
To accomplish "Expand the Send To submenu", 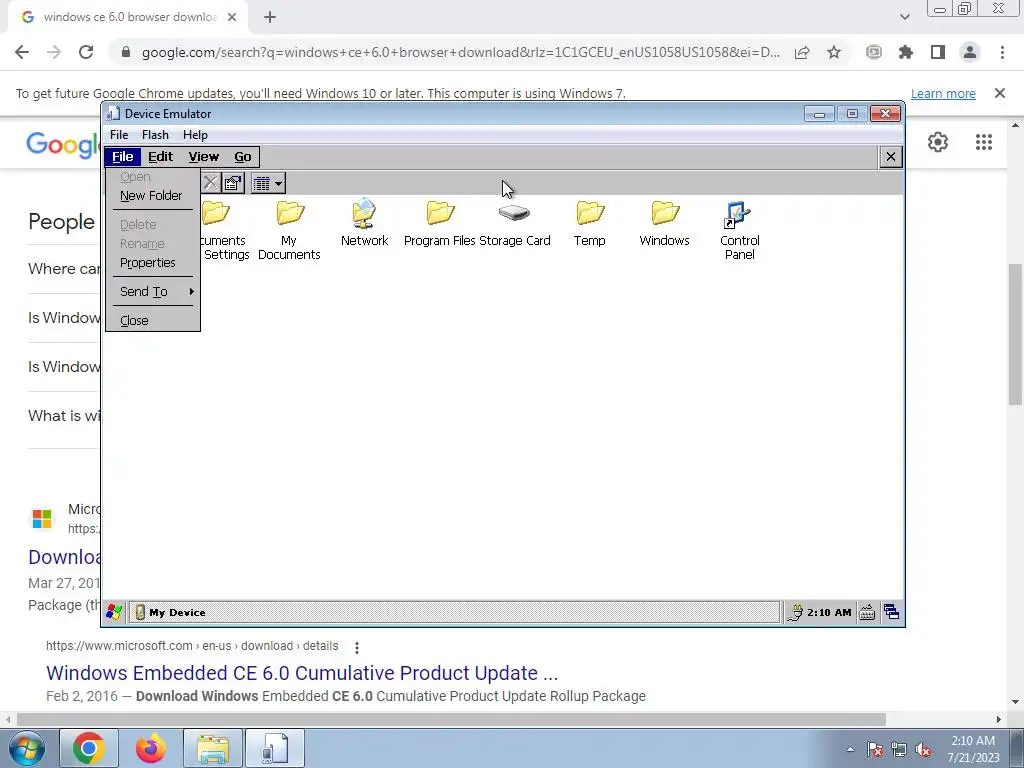I will [x=152, y=291].
